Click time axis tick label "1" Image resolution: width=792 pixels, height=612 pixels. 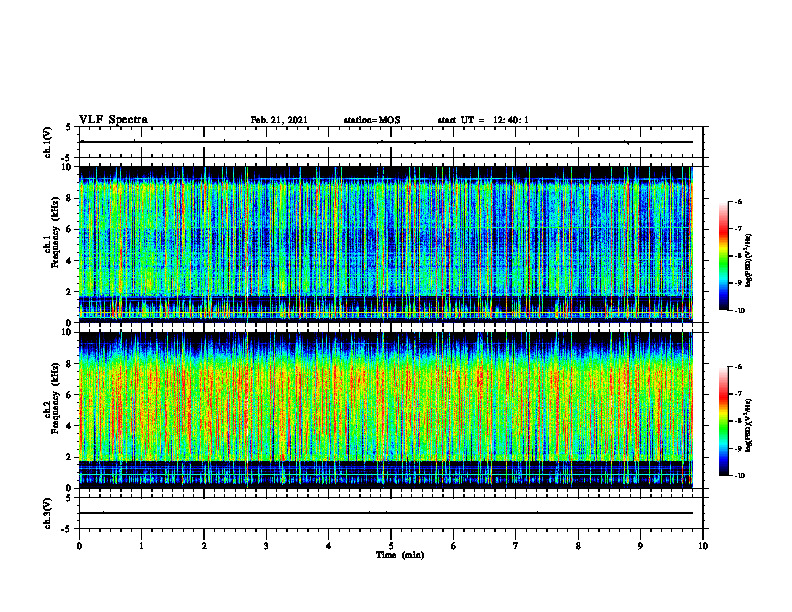tap(141, 546)
